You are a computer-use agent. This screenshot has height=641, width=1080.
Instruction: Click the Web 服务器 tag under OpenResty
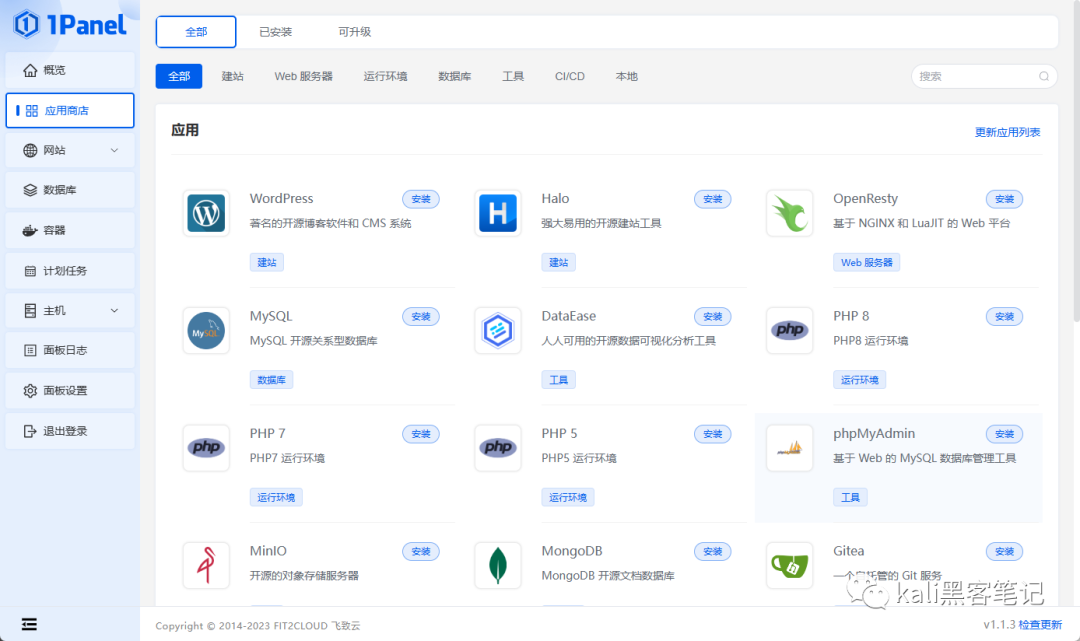tap(866, 262)
